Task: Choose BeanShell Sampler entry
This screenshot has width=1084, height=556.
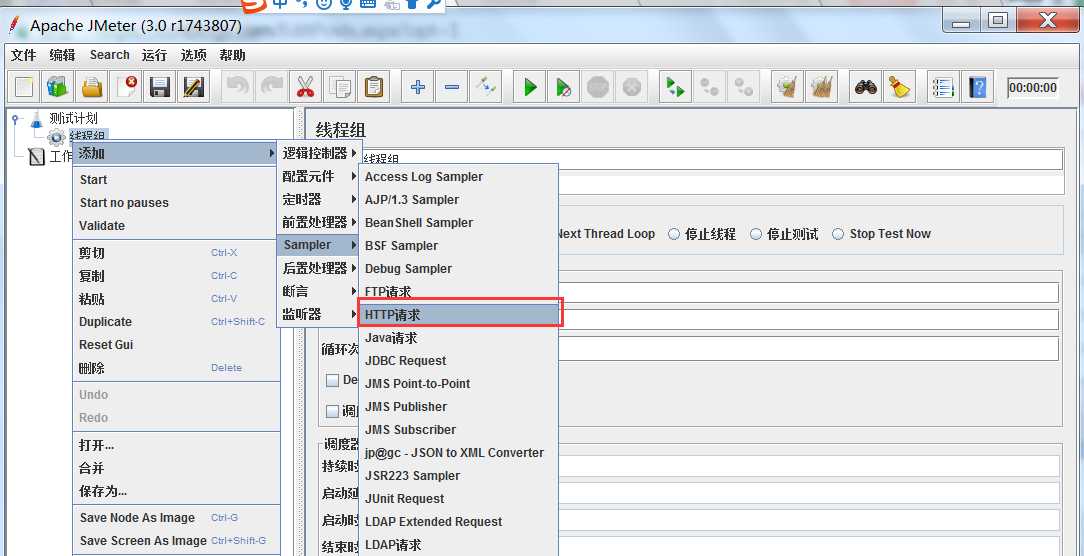Action: 459,223
